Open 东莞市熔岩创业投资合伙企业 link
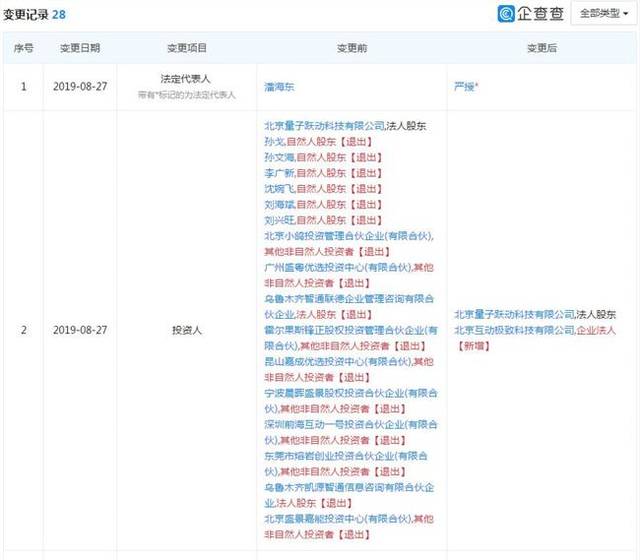This screenshot has width=640, height=560. pos(346,464)
